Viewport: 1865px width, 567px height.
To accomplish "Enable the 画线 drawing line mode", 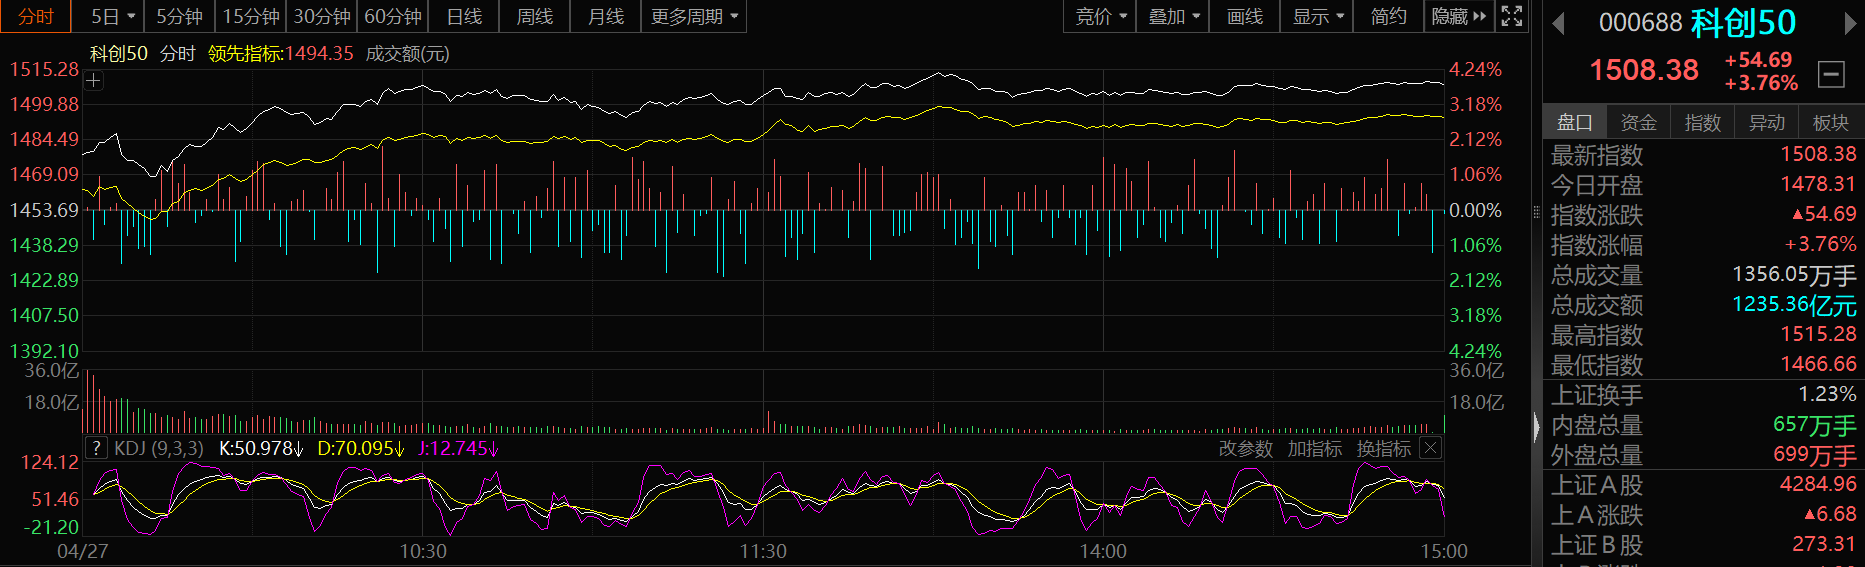I will 1244,17.
